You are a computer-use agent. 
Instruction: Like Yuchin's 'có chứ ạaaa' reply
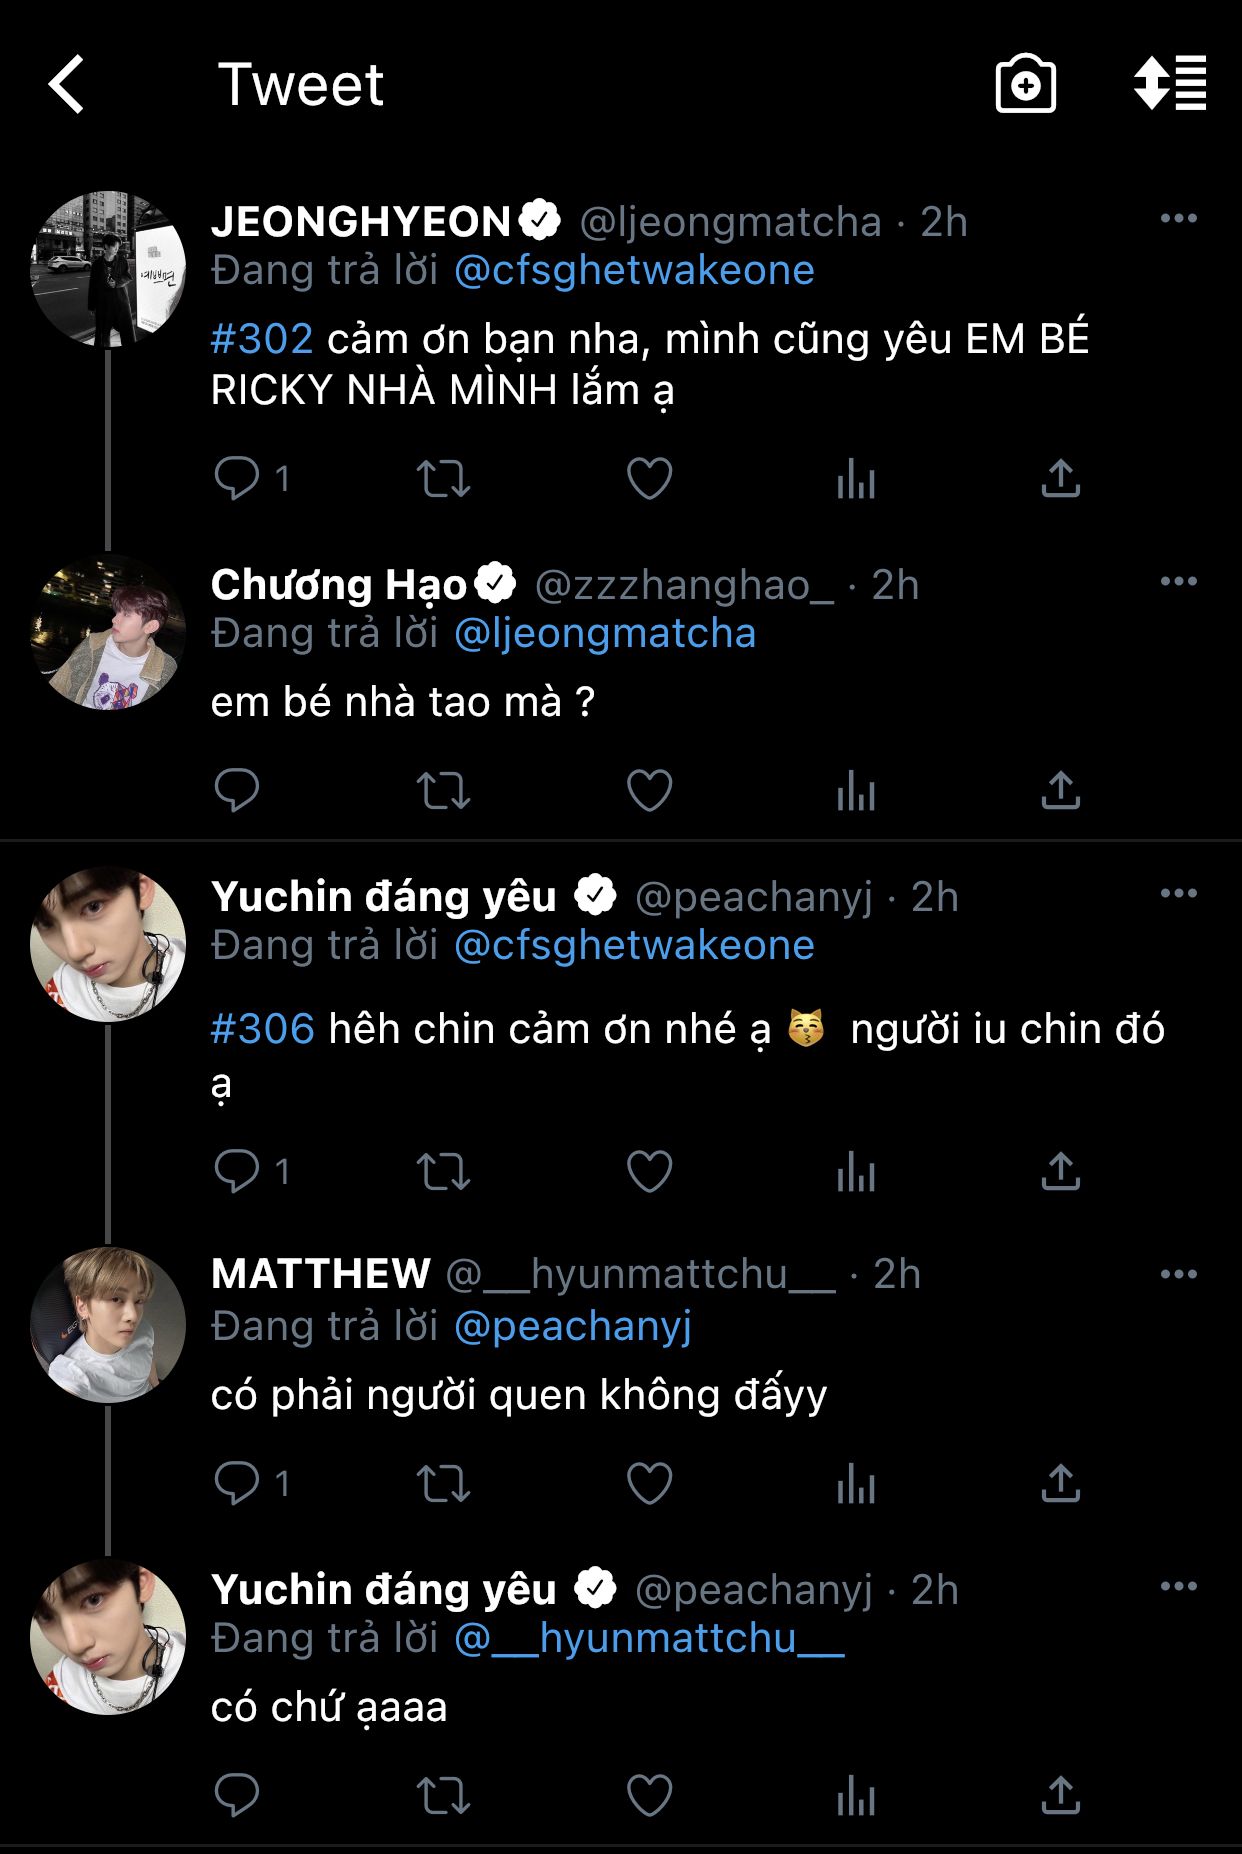point(649,1795)
